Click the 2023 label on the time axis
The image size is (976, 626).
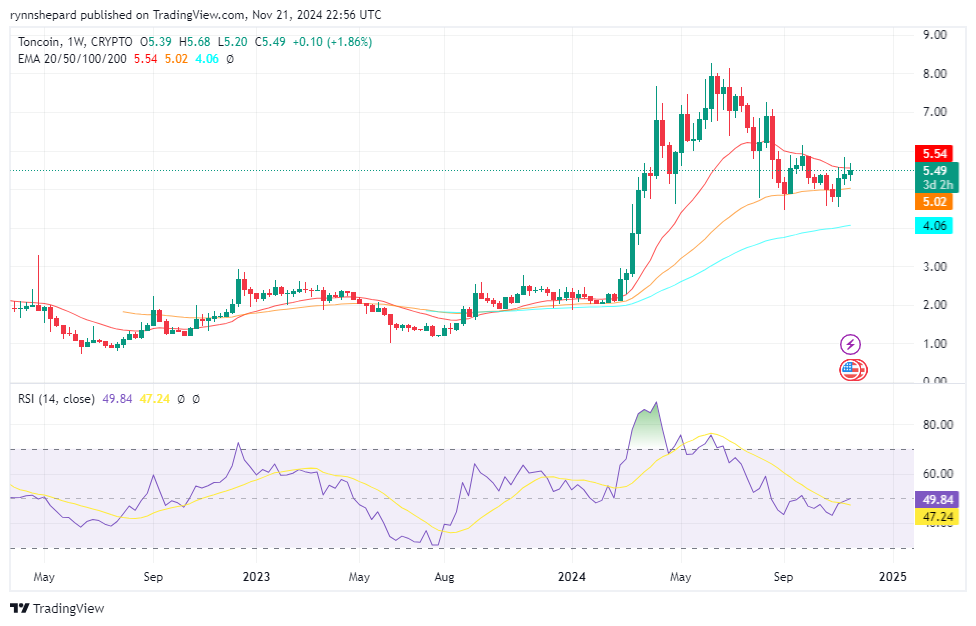pos(257,577)
